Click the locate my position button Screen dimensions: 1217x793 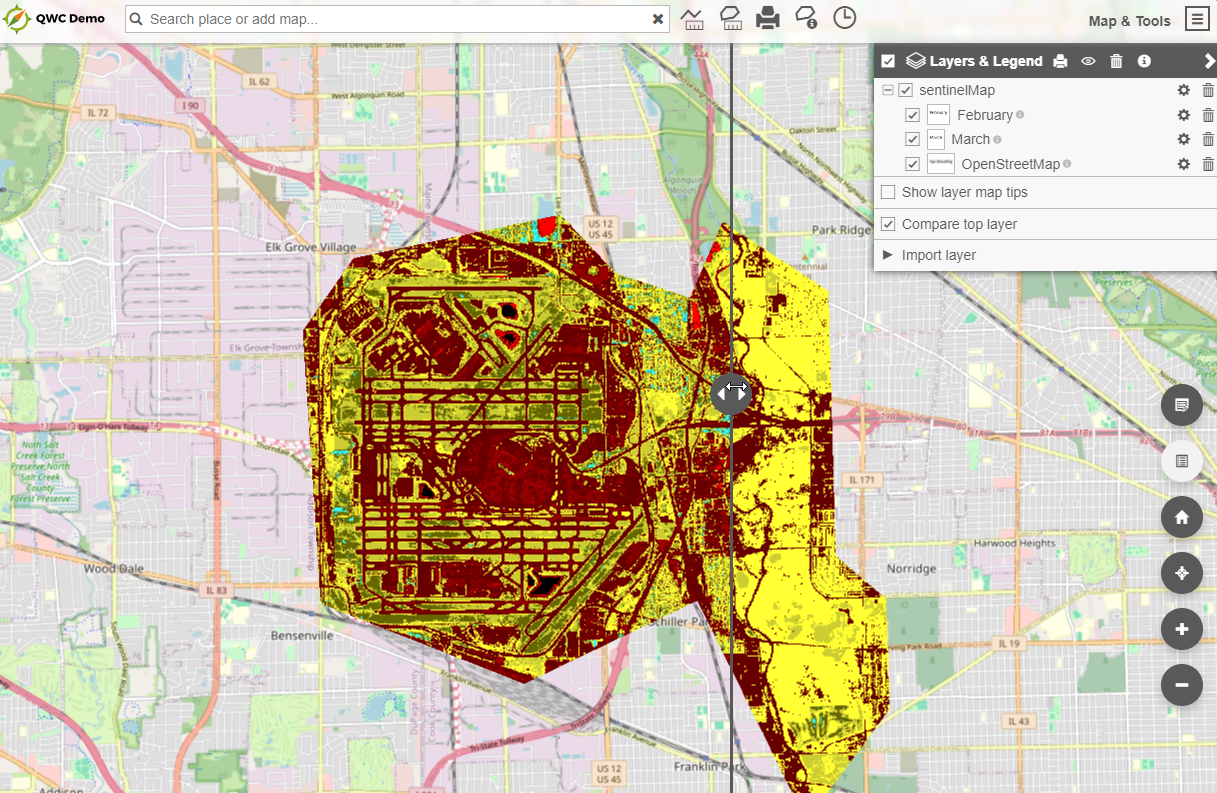click(x=1181, y=573)
